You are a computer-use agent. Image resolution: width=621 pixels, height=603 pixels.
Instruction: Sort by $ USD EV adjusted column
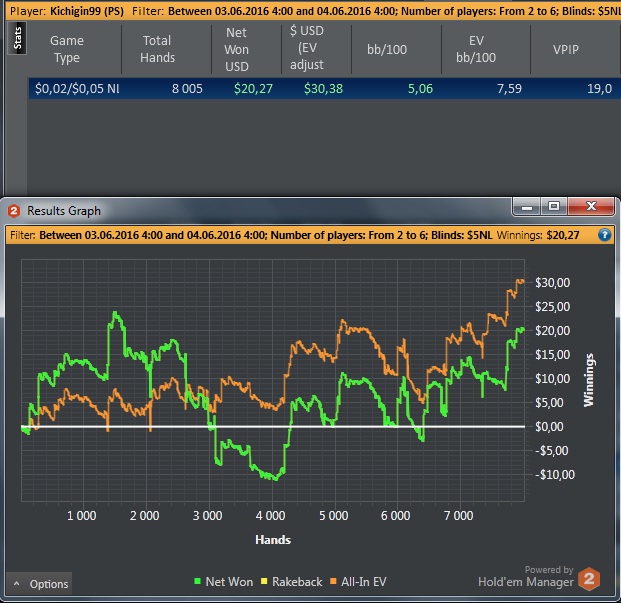pos(307,49)
